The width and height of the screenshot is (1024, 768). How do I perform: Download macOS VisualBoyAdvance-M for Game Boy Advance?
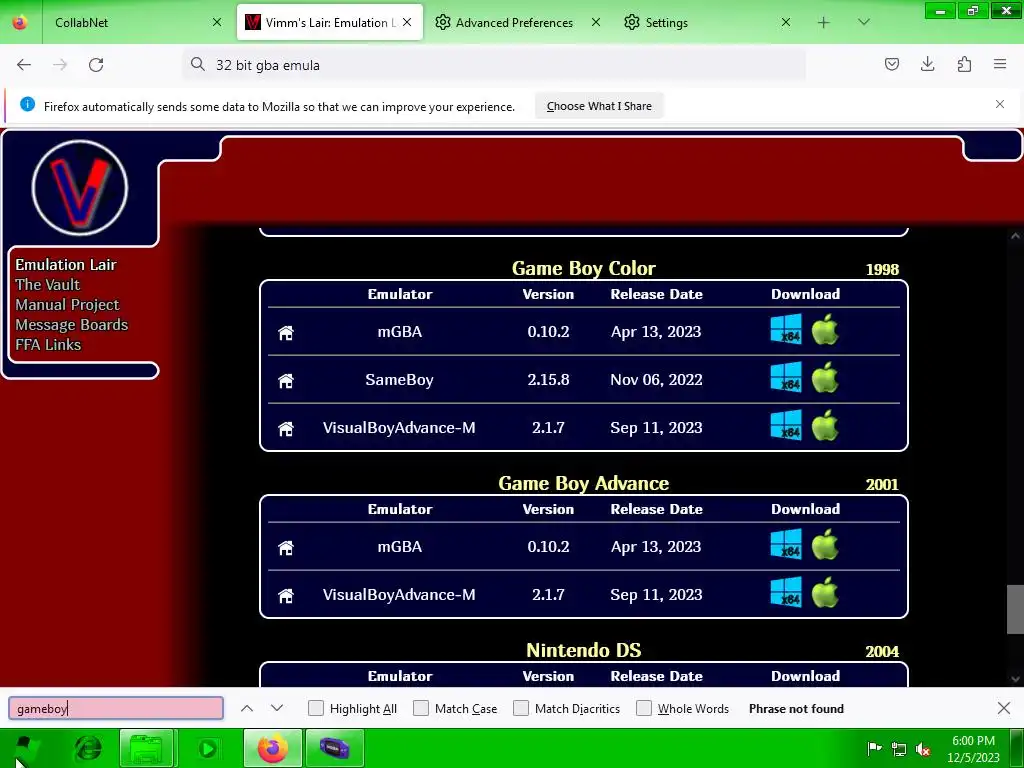(825, 592)
